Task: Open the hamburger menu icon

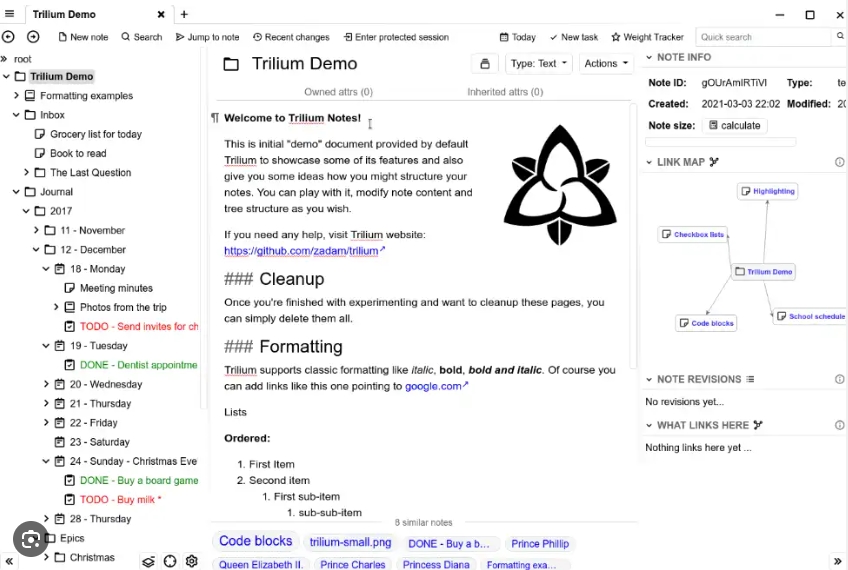Action: [9, 14]
